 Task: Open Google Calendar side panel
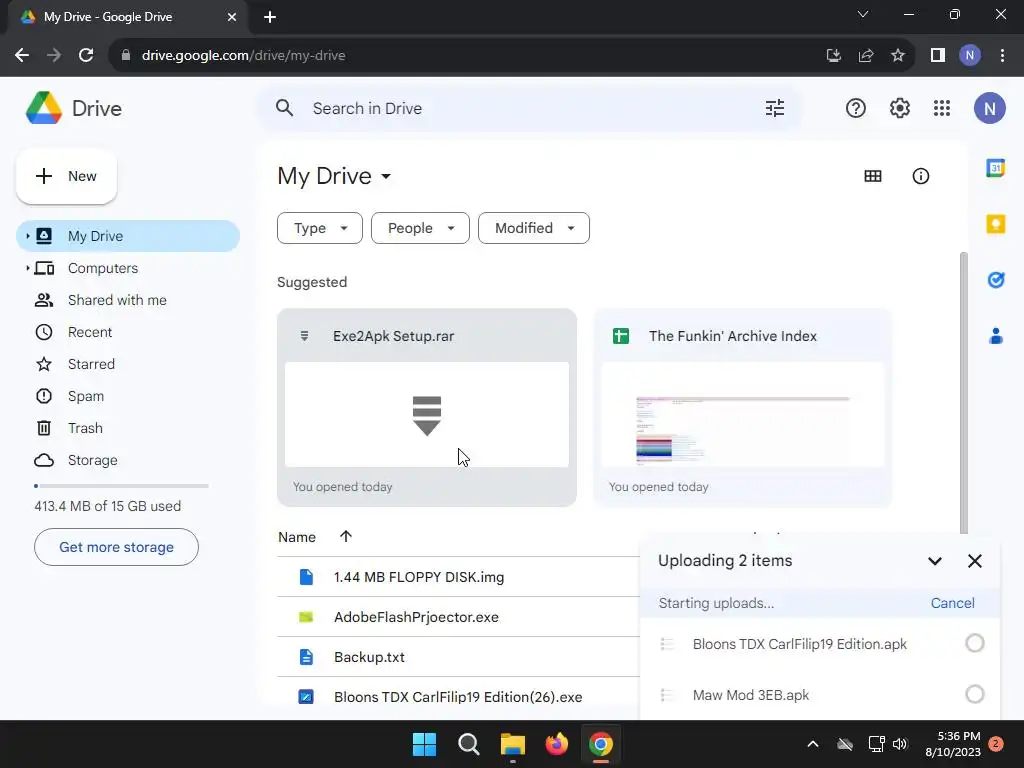pos(995,168)
